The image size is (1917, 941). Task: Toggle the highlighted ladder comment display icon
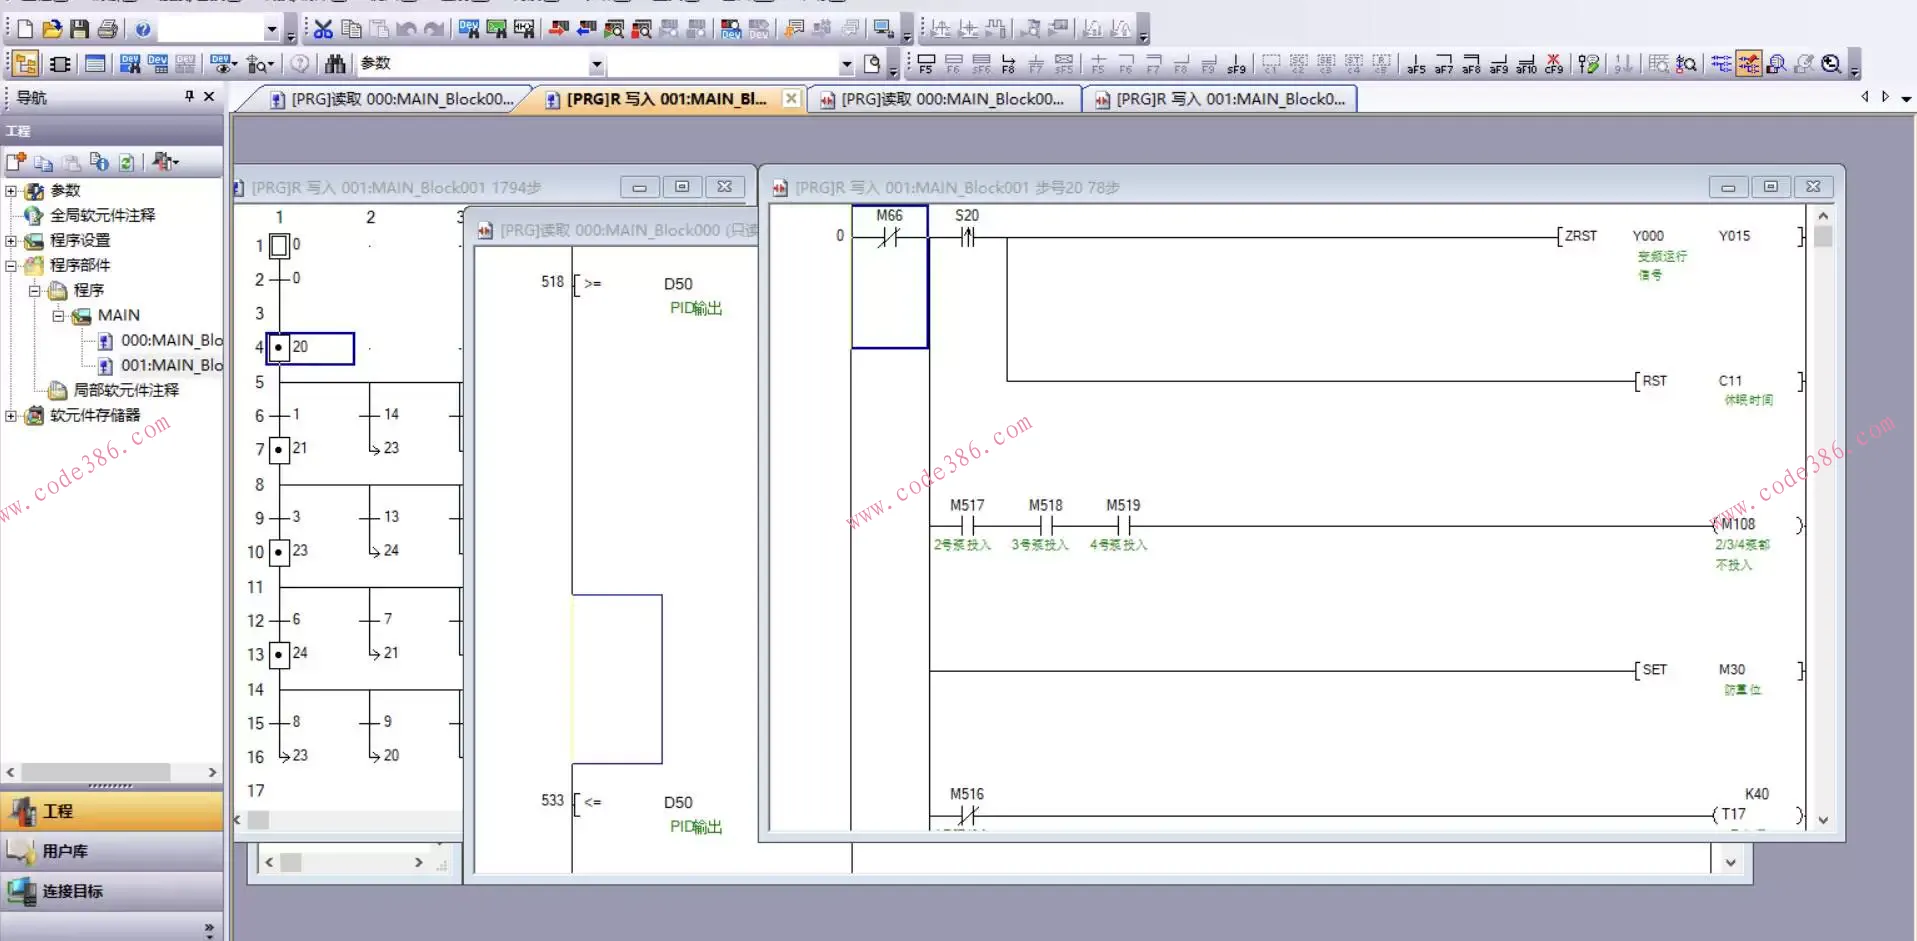coord(1749,64)
